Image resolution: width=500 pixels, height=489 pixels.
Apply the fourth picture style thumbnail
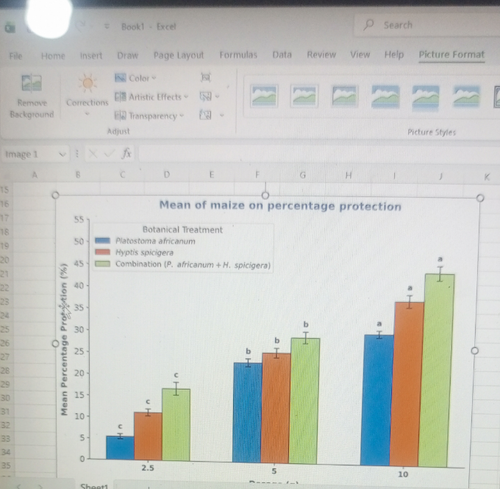[x=385, y=97]
